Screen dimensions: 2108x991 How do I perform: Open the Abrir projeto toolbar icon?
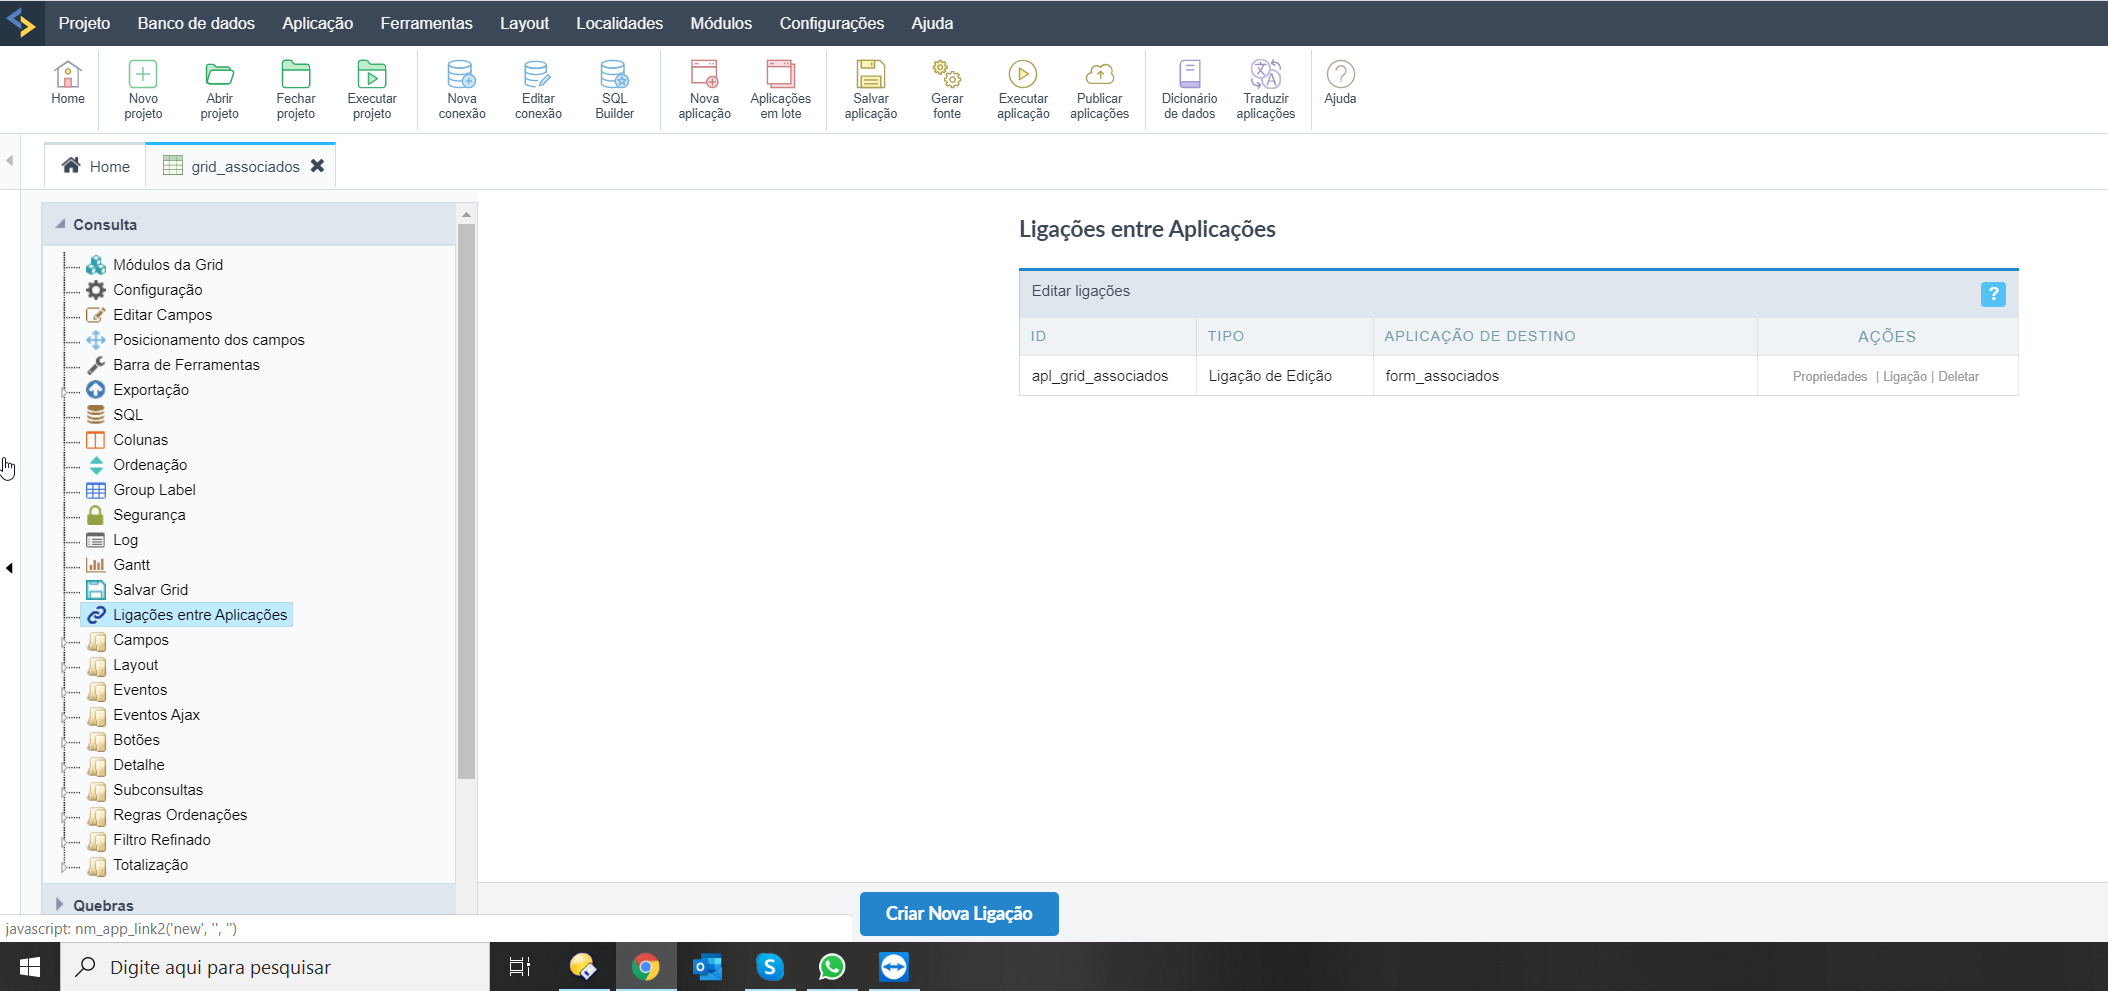click(219, 89)
